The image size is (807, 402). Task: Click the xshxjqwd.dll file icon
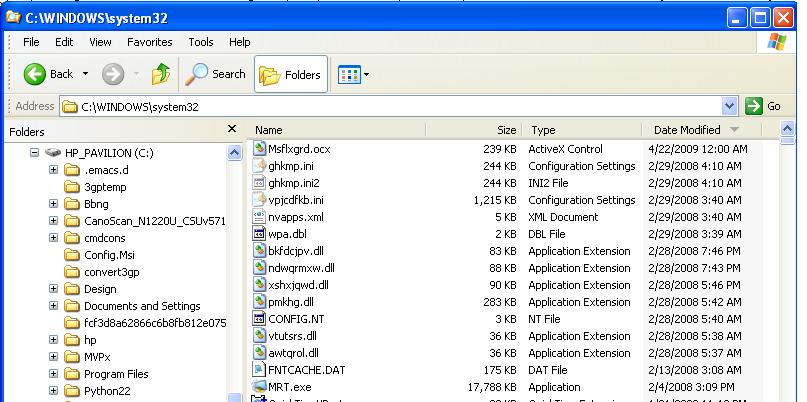tap(259, 285)
